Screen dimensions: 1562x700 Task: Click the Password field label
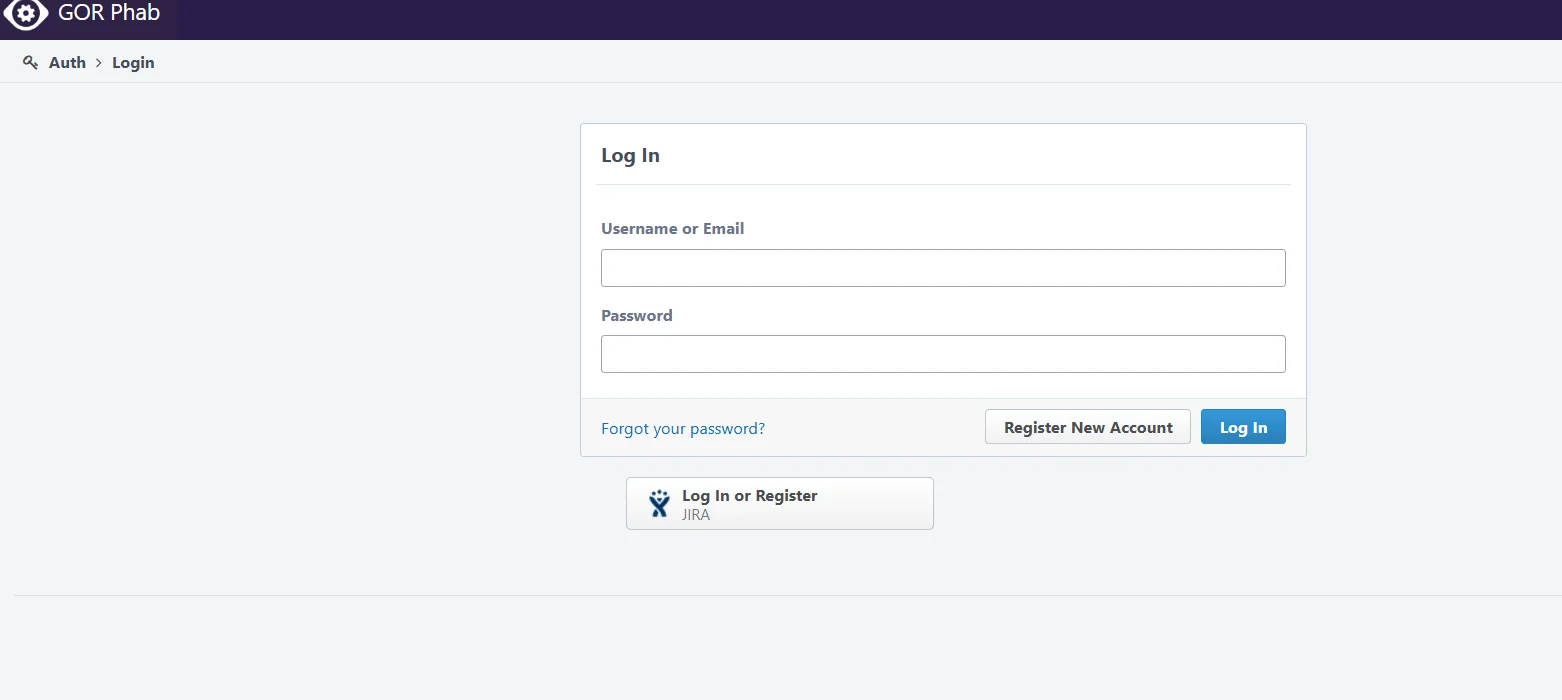point(636,316)
